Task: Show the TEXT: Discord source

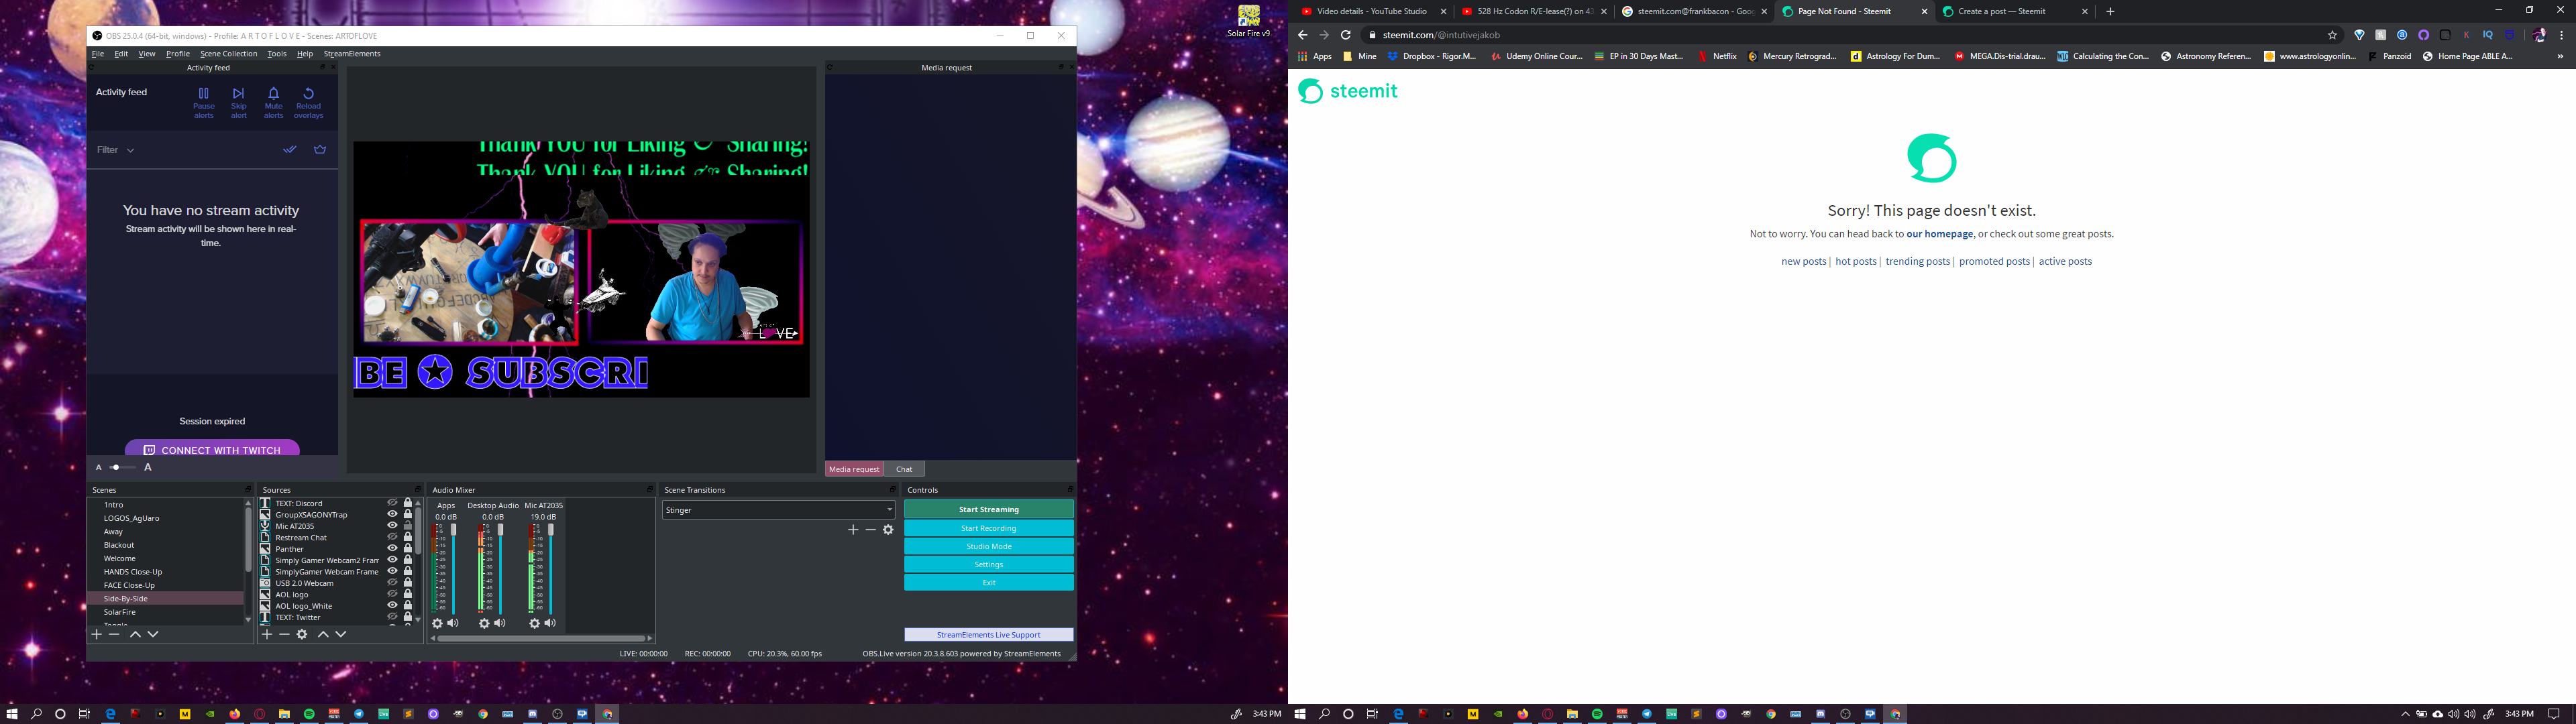Action: point(392,503)
